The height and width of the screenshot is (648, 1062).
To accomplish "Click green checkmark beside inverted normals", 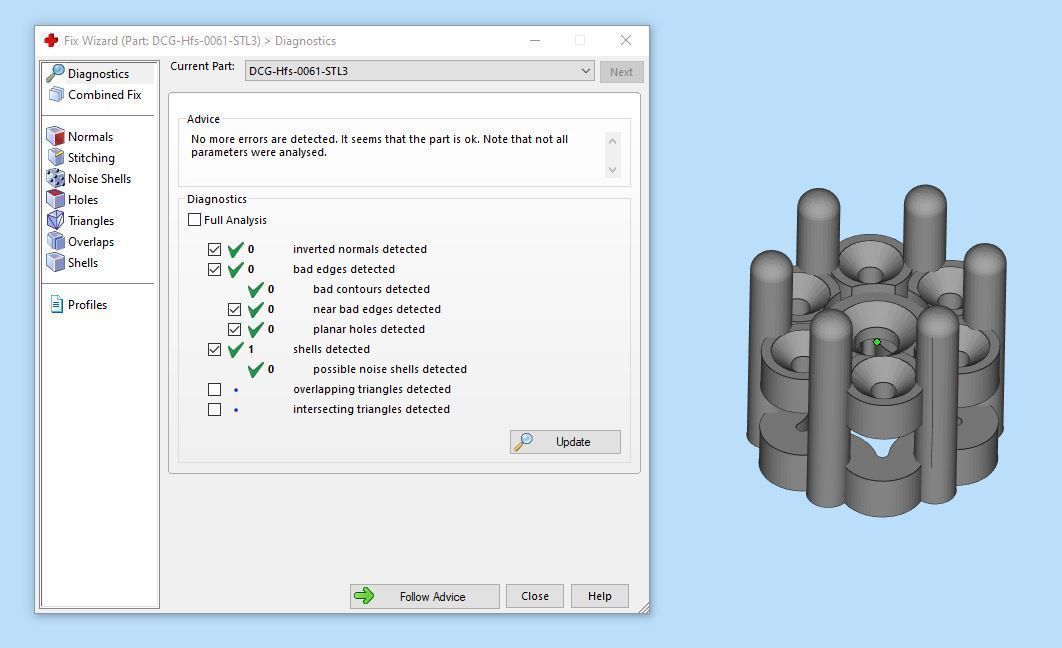I will (x=235, y=249).
